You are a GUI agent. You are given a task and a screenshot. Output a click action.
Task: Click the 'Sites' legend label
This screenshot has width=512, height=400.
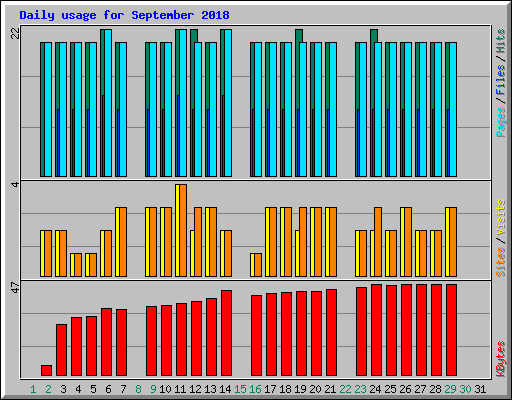tap(500, 262)
